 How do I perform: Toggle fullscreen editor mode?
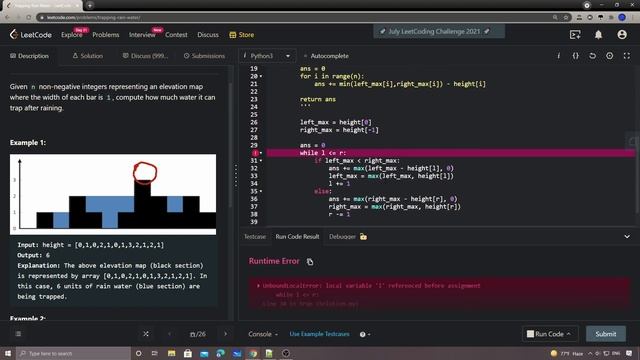627,56
